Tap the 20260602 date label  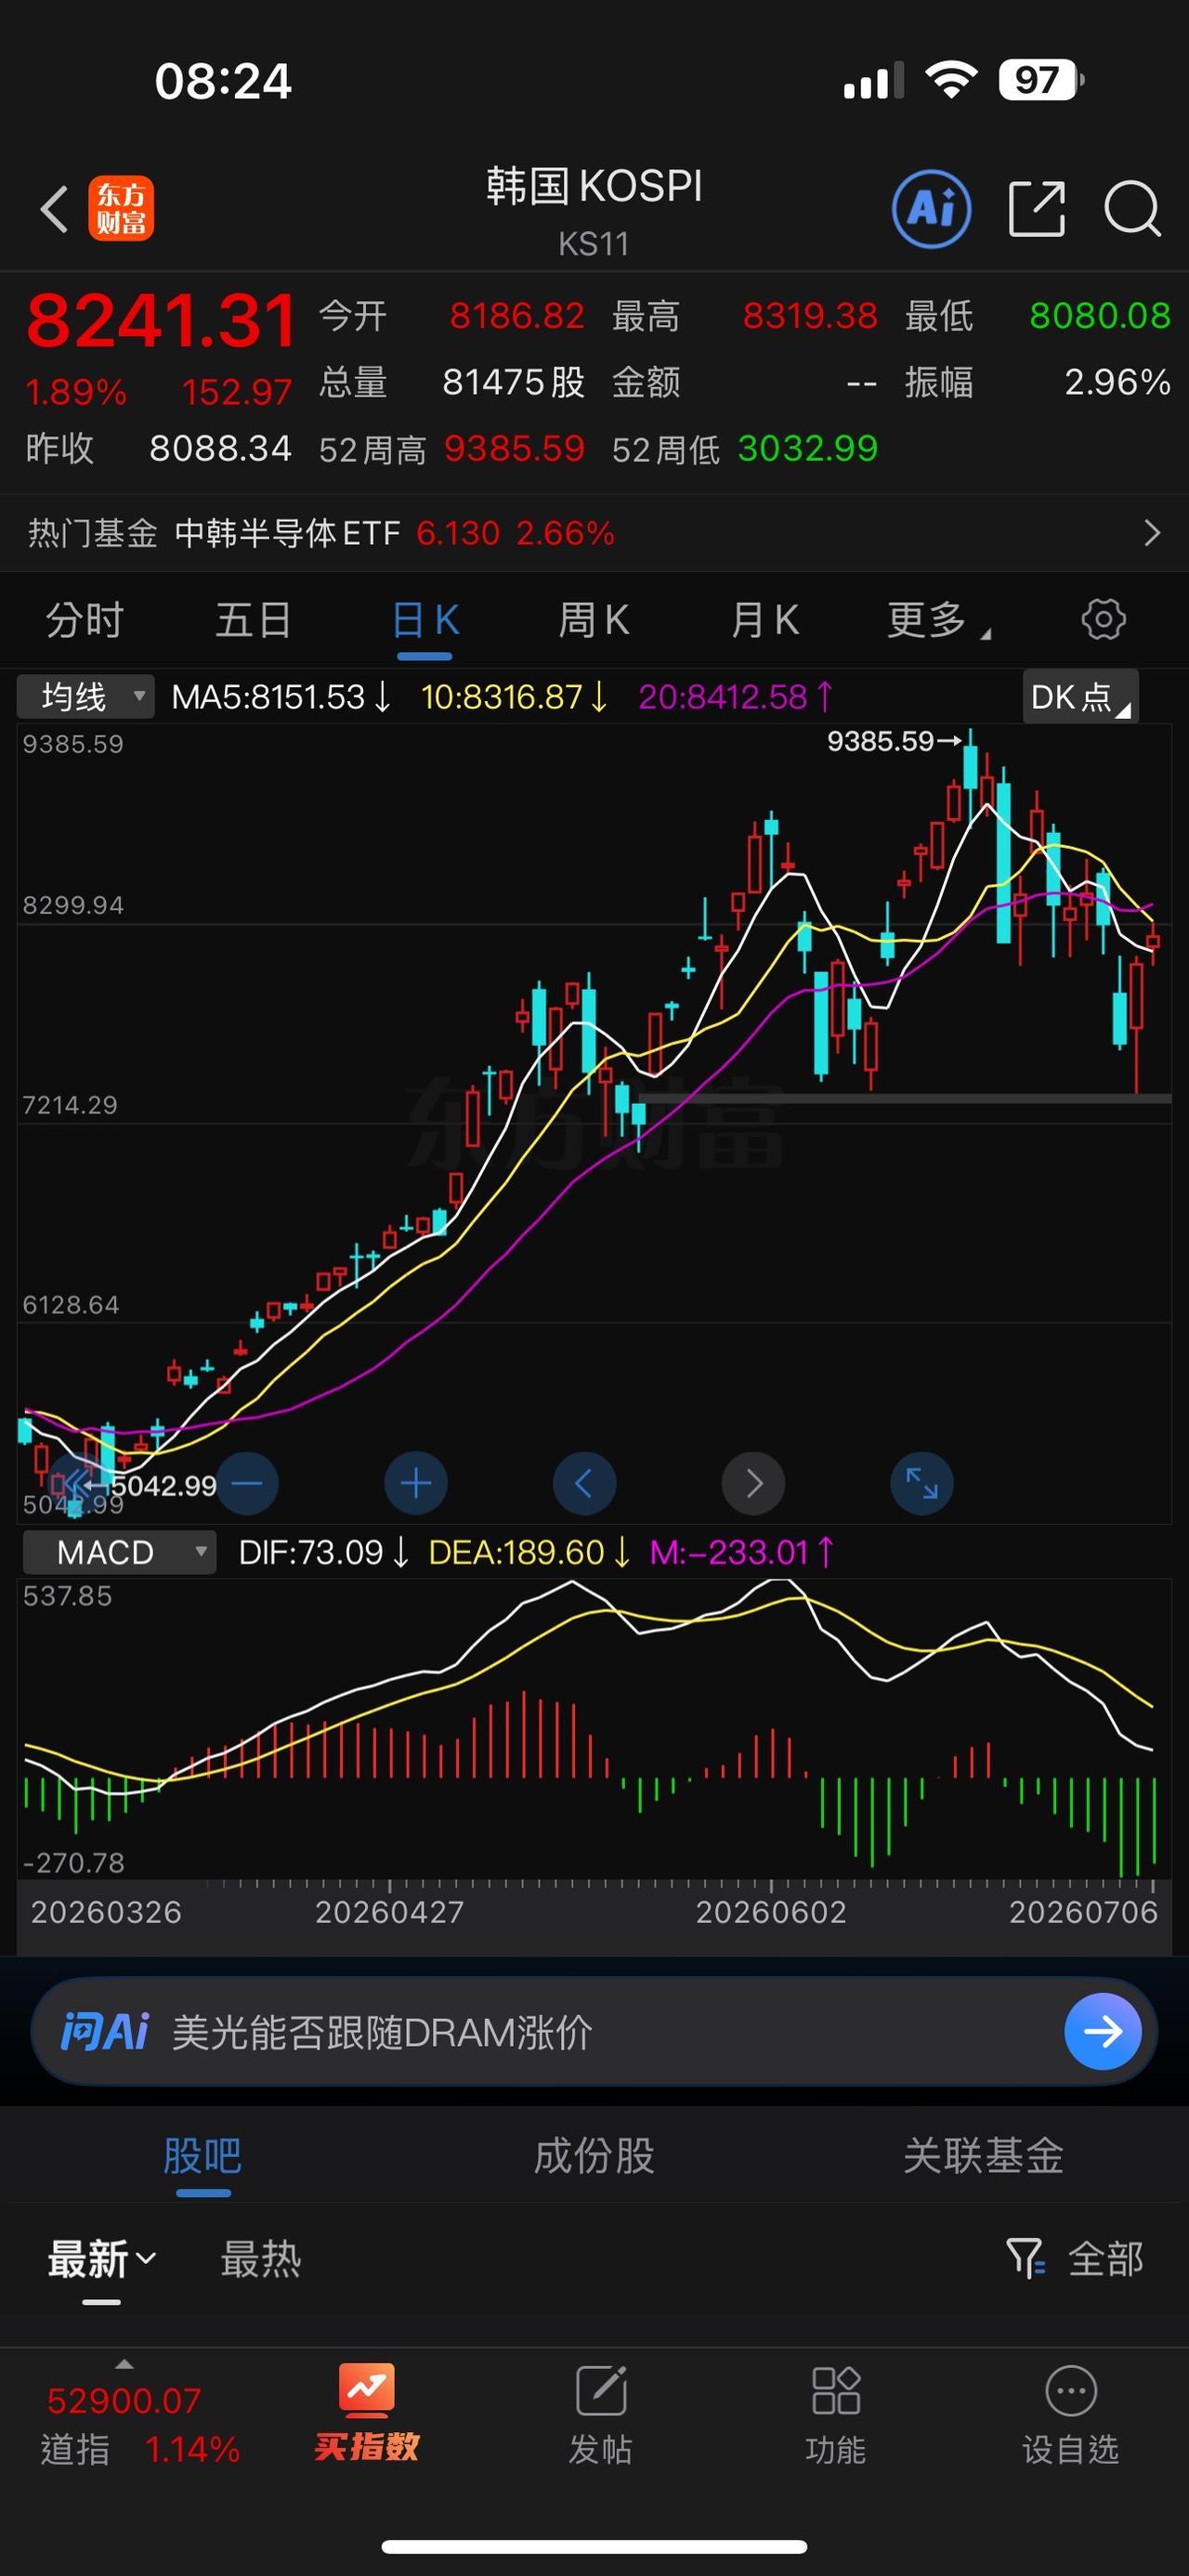pos(771,1912)
